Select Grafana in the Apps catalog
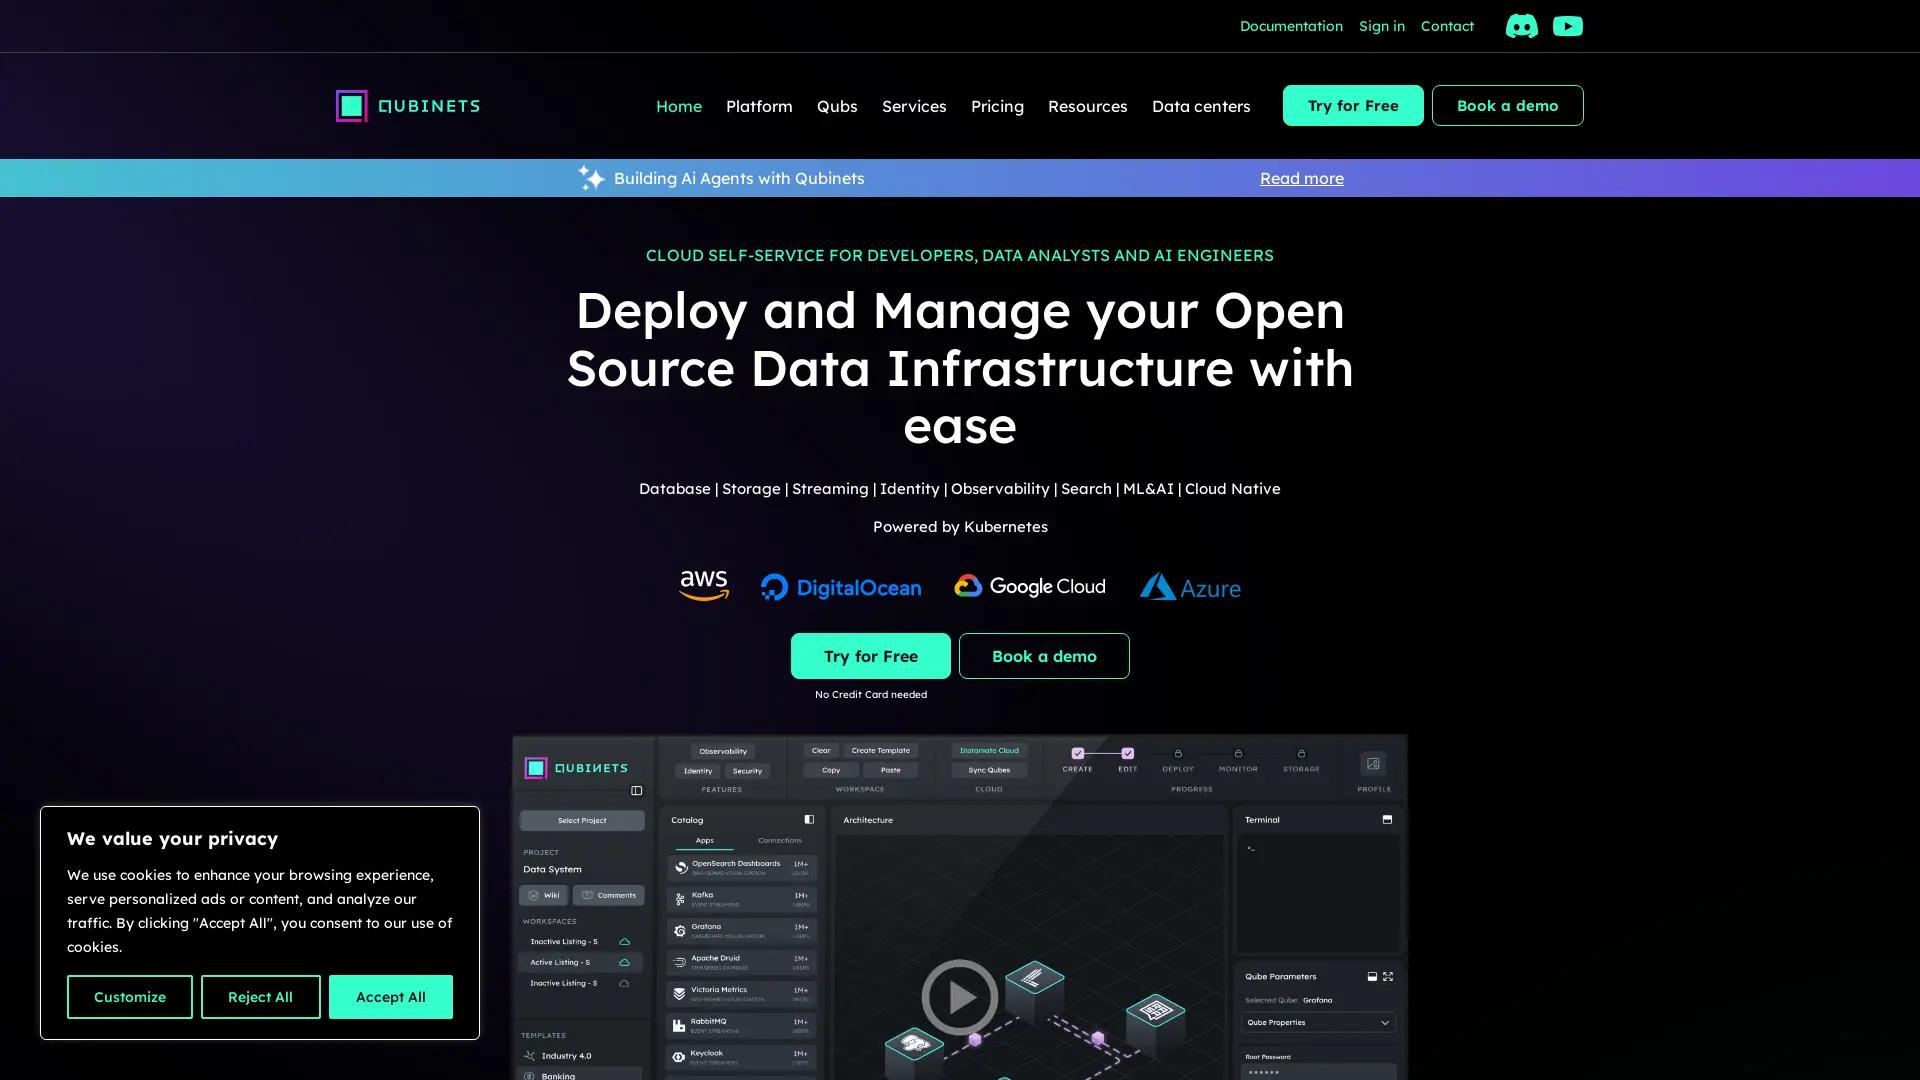Image resolution: width=1920 pixels, height=1080 pixels. tap(740, 930)
